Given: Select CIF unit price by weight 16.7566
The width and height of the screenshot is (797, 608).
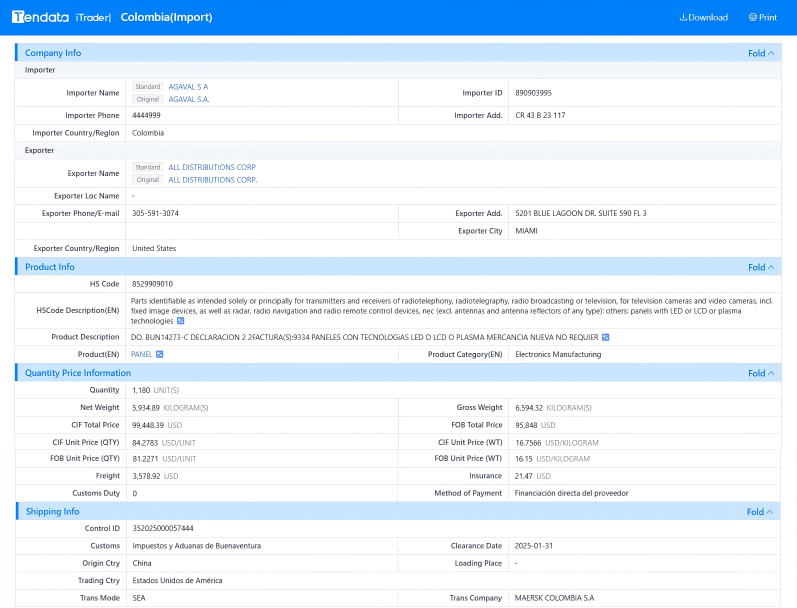Looking at the screenshot, I should pos(528,443).
